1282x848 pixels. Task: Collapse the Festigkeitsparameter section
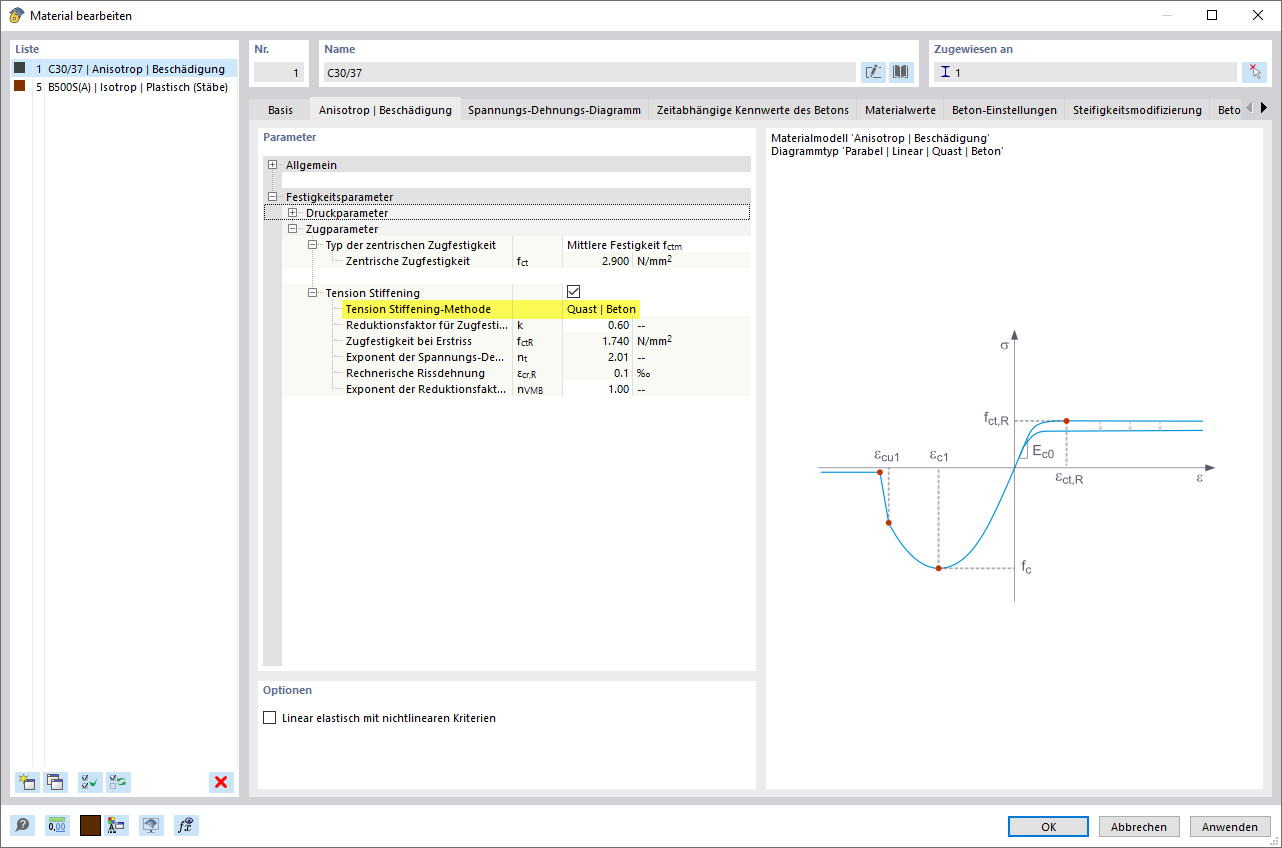click(272, 197)
